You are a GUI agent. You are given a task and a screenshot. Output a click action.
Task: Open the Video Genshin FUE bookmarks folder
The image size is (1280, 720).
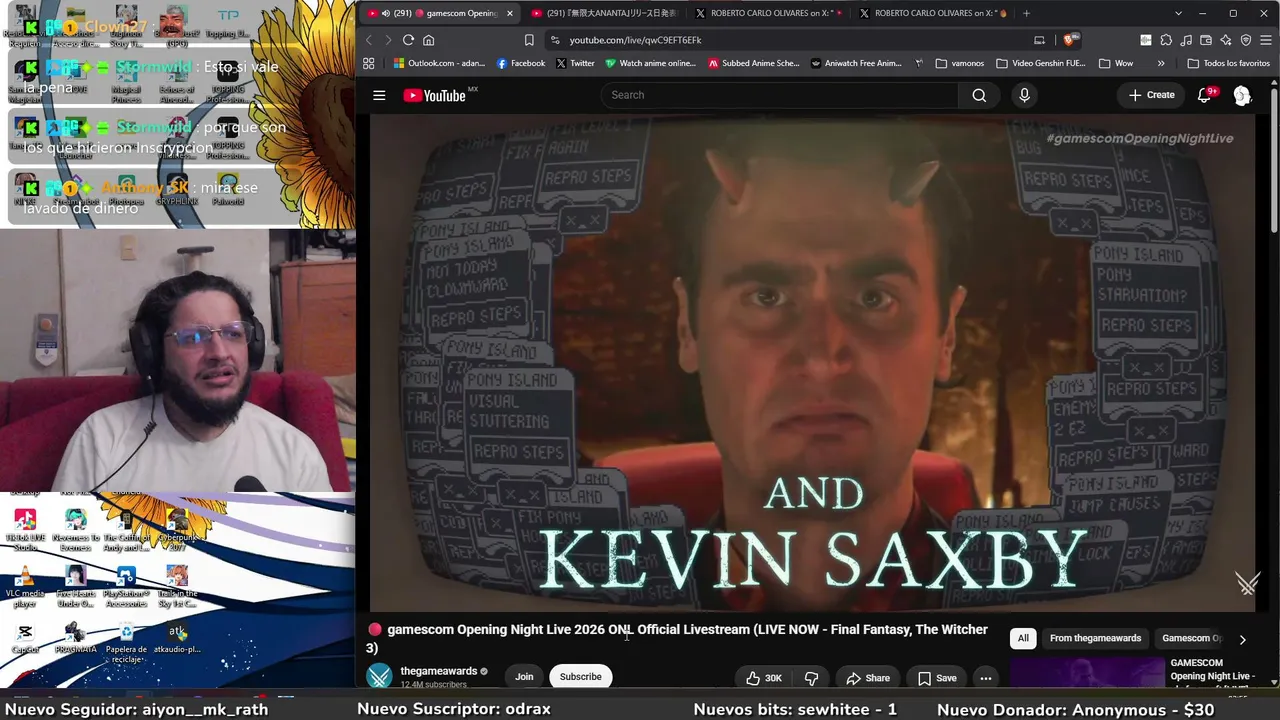click(x=1041, y=63)
